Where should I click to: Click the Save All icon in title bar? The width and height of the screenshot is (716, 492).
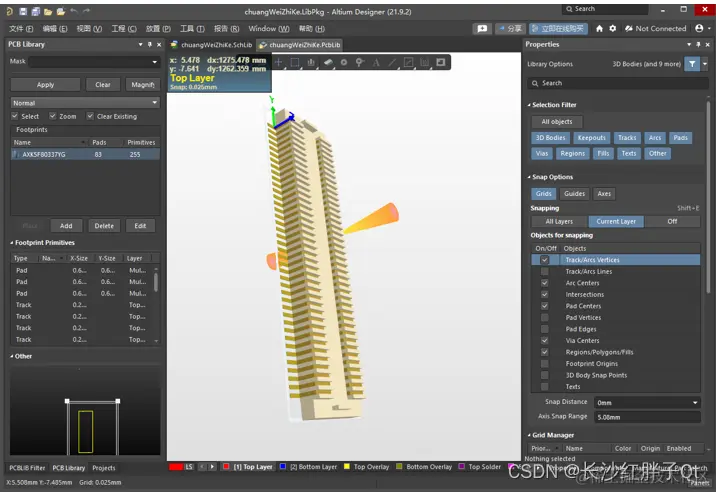click(x=35, y=11)
